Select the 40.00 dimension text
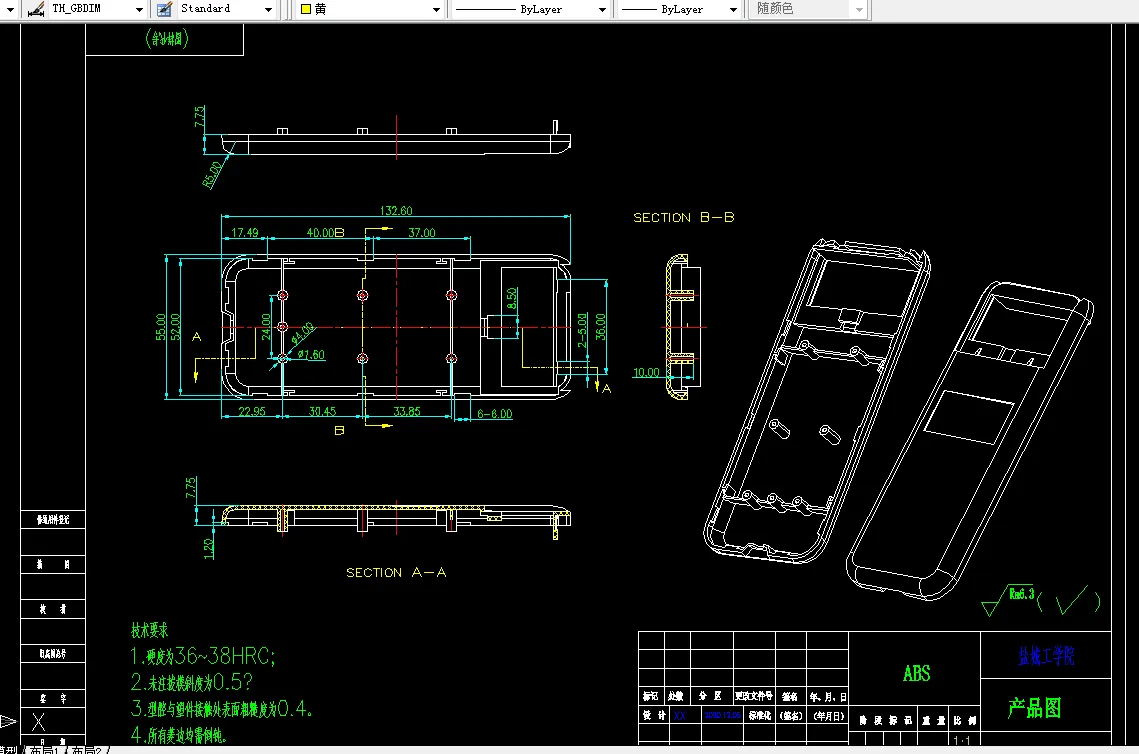Viewport: 1139px width, 754px height. coord(321,232)
